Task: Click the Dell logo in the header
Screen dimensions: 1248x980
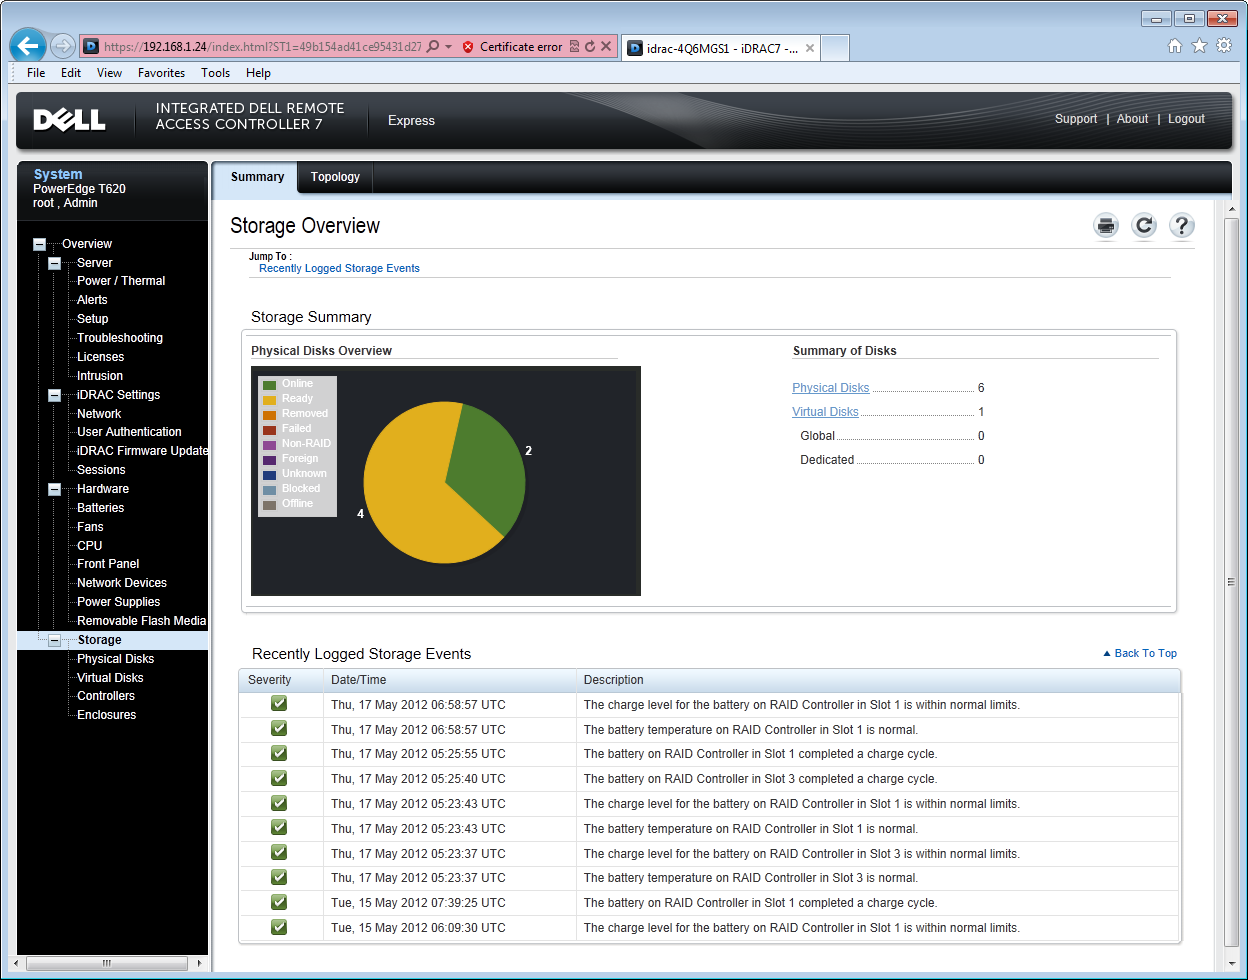Action: click(69, 120)
